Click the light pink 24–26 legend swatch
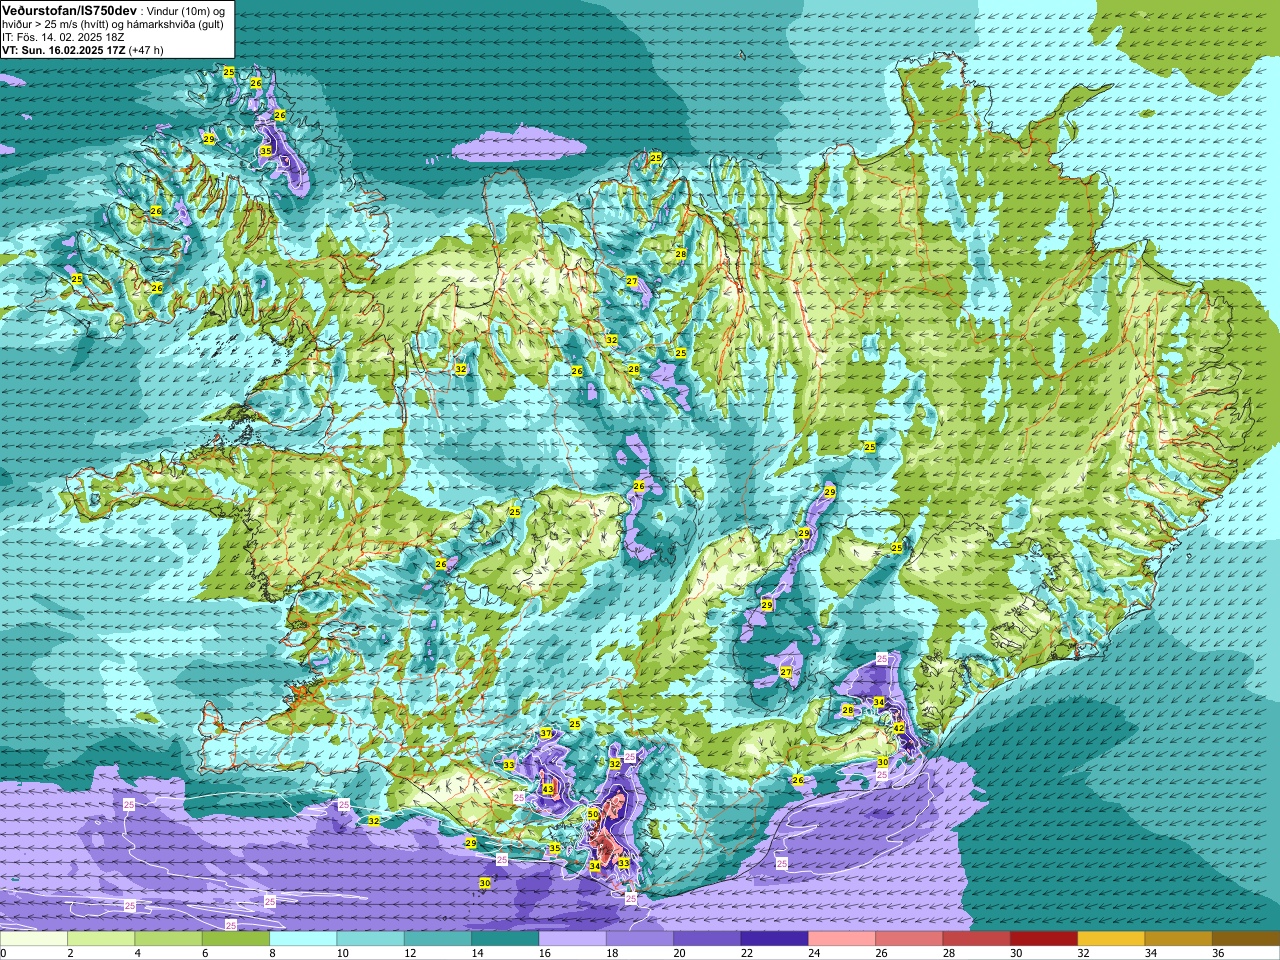Image resolution: width=1280 pixels, height=960 pixels. [x=841, y=939]
